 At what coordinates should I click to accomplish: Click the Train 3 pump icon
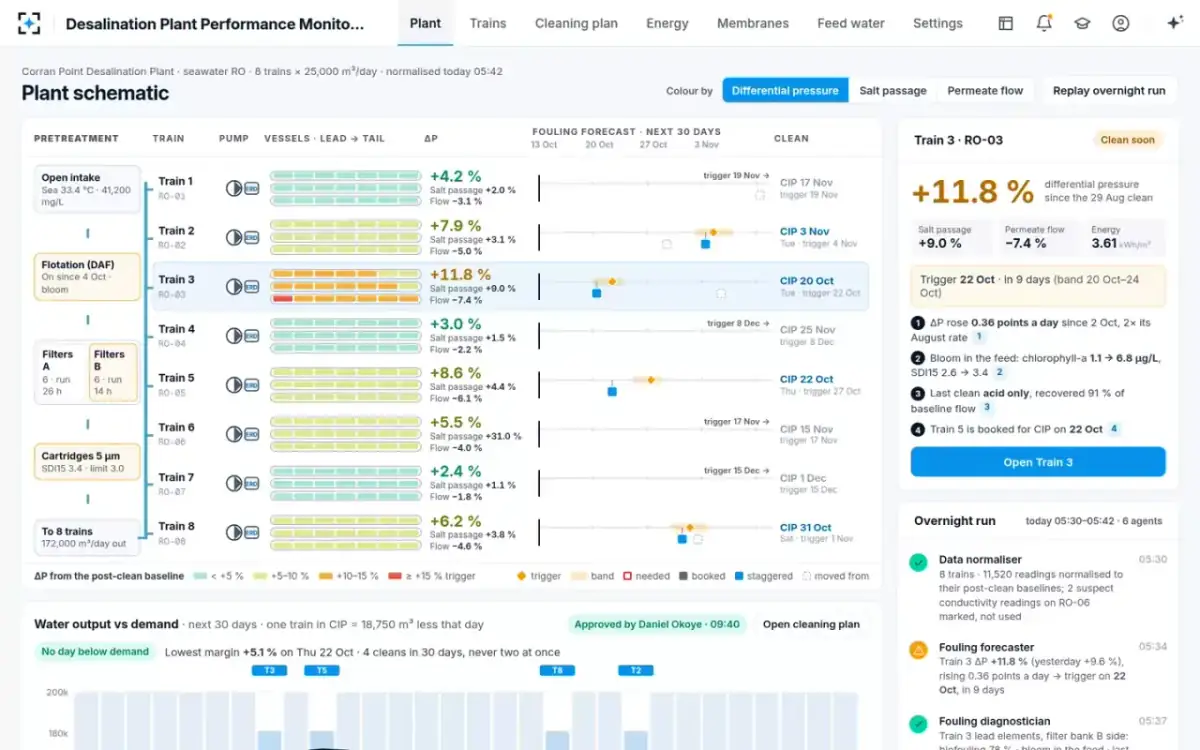pyautogui.click(x=234, y=286)
